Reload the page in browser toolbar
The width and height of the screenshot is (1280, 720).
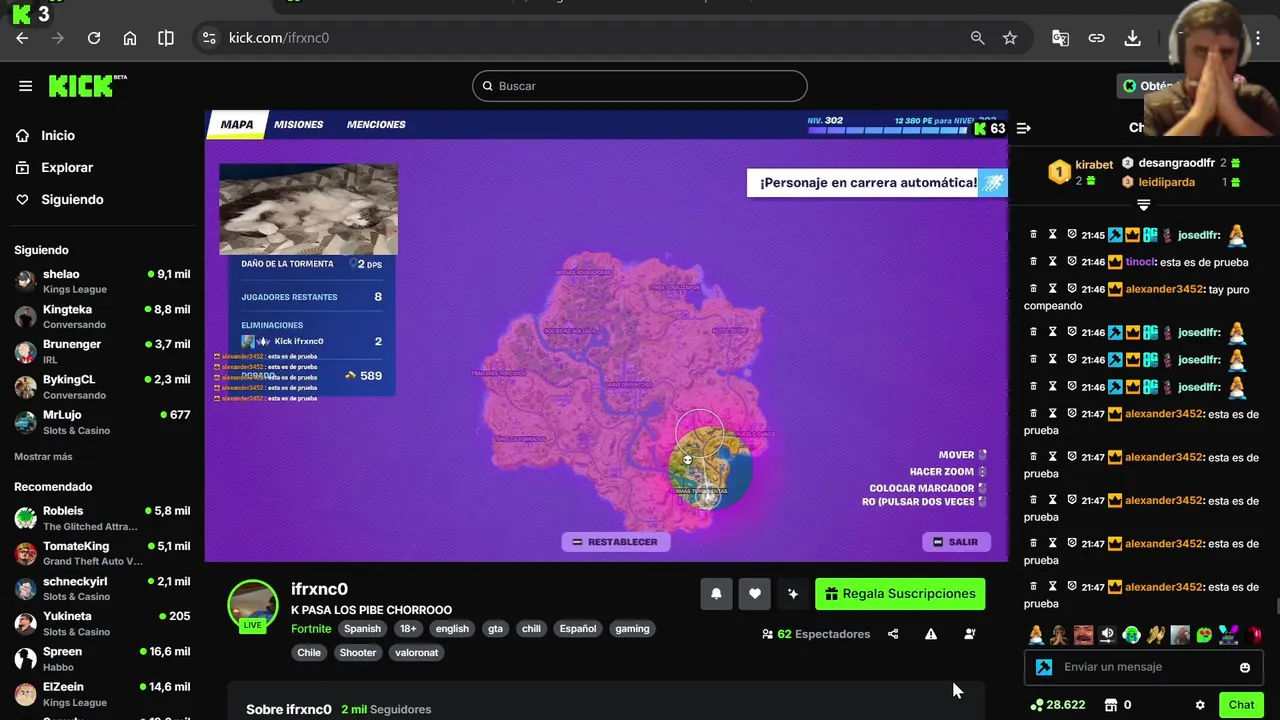click(94, 38)
